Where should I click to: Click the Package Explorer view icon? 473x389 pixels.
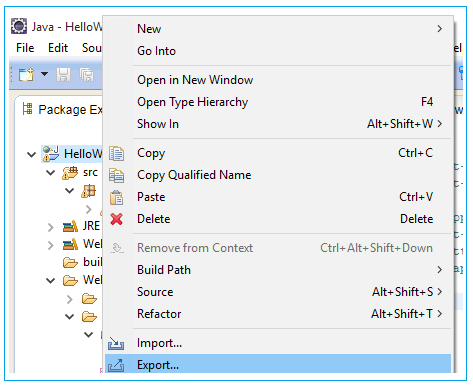pyautogui.click(x=27, y=109)
